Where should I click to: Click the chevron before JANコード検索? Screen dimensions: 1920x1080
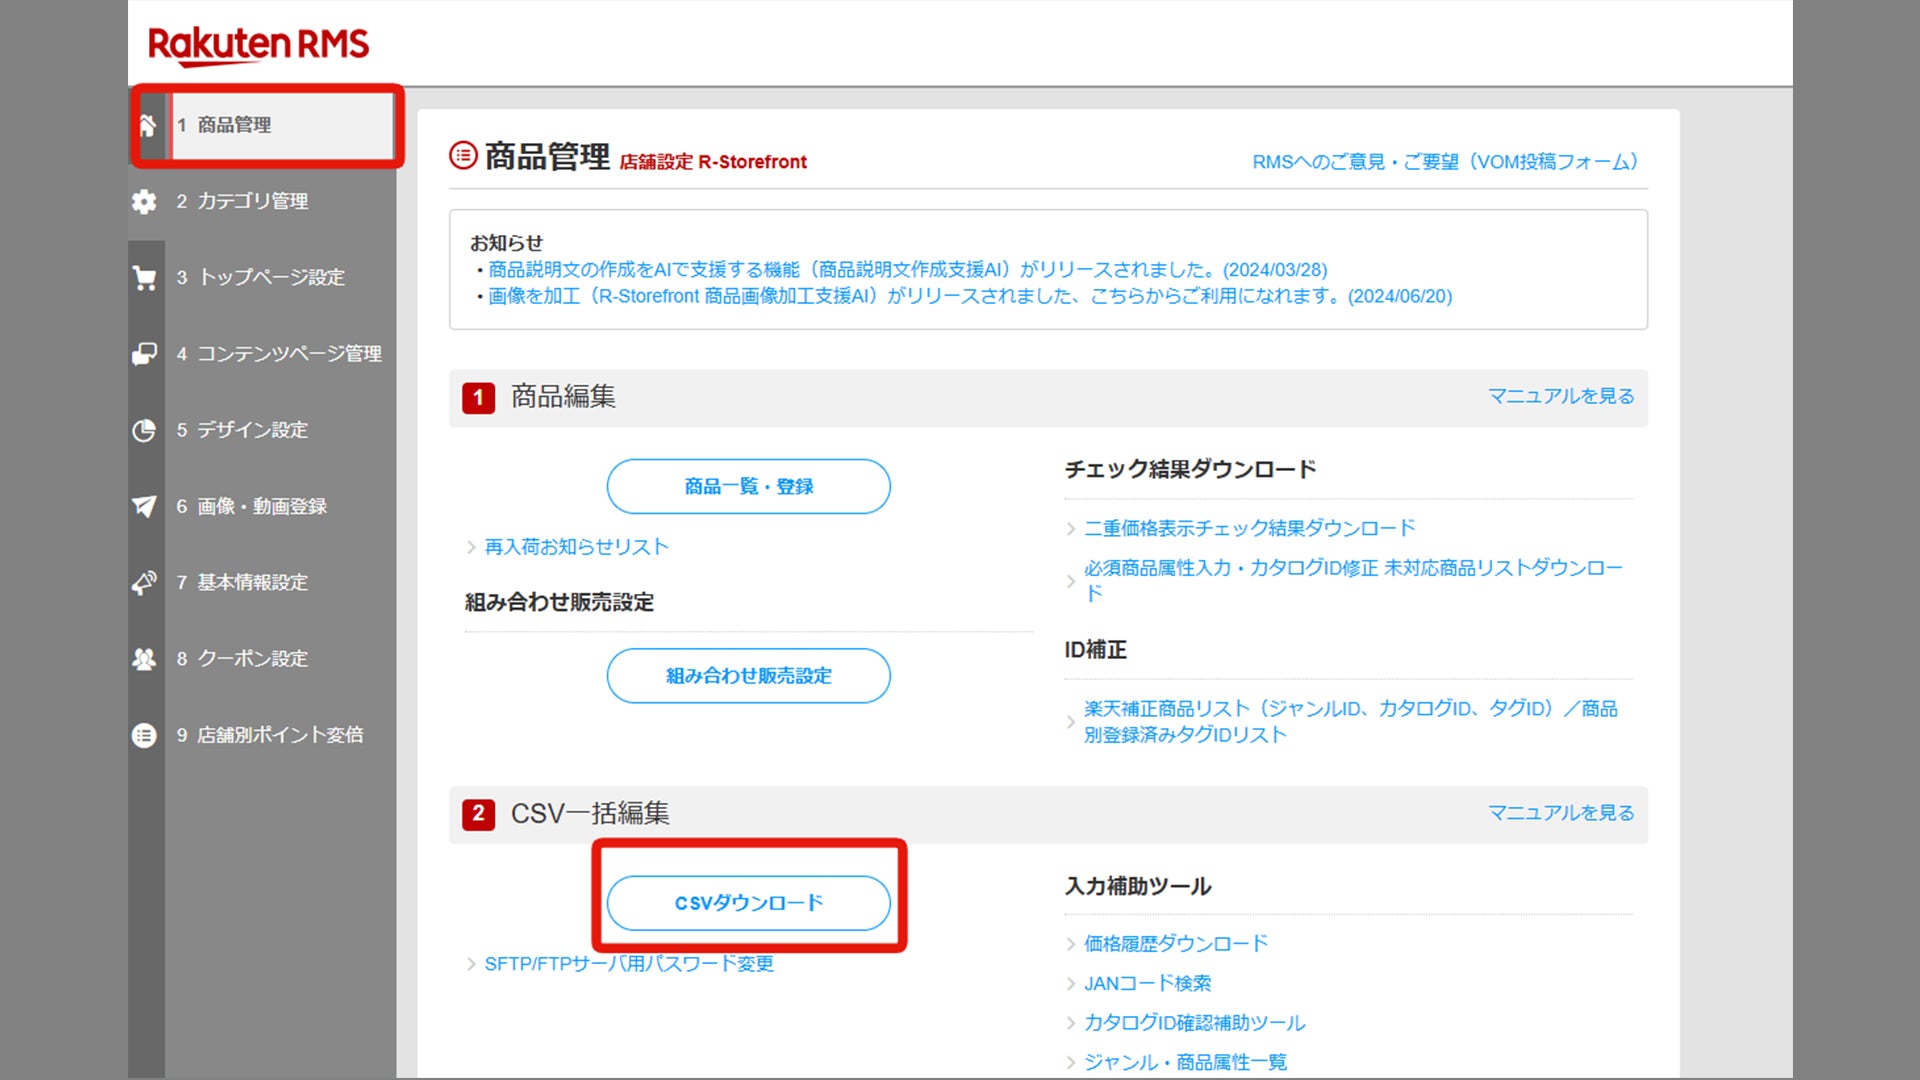1071,984
